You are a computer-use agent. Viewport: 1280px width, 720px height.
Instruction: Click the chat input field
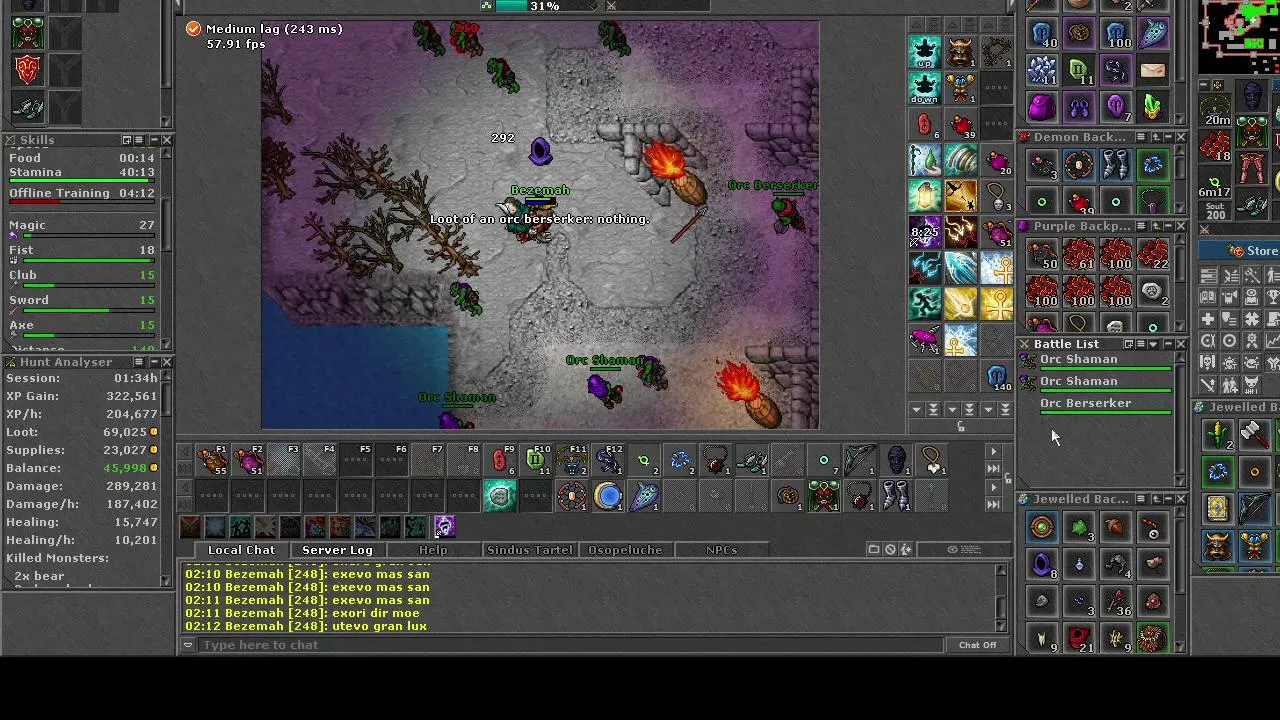(571, 645)
